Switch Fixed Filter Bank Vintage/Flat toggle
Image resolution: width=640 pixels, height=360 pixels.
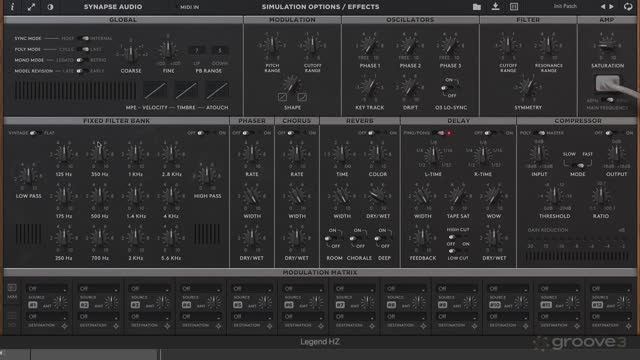[35, 133]
